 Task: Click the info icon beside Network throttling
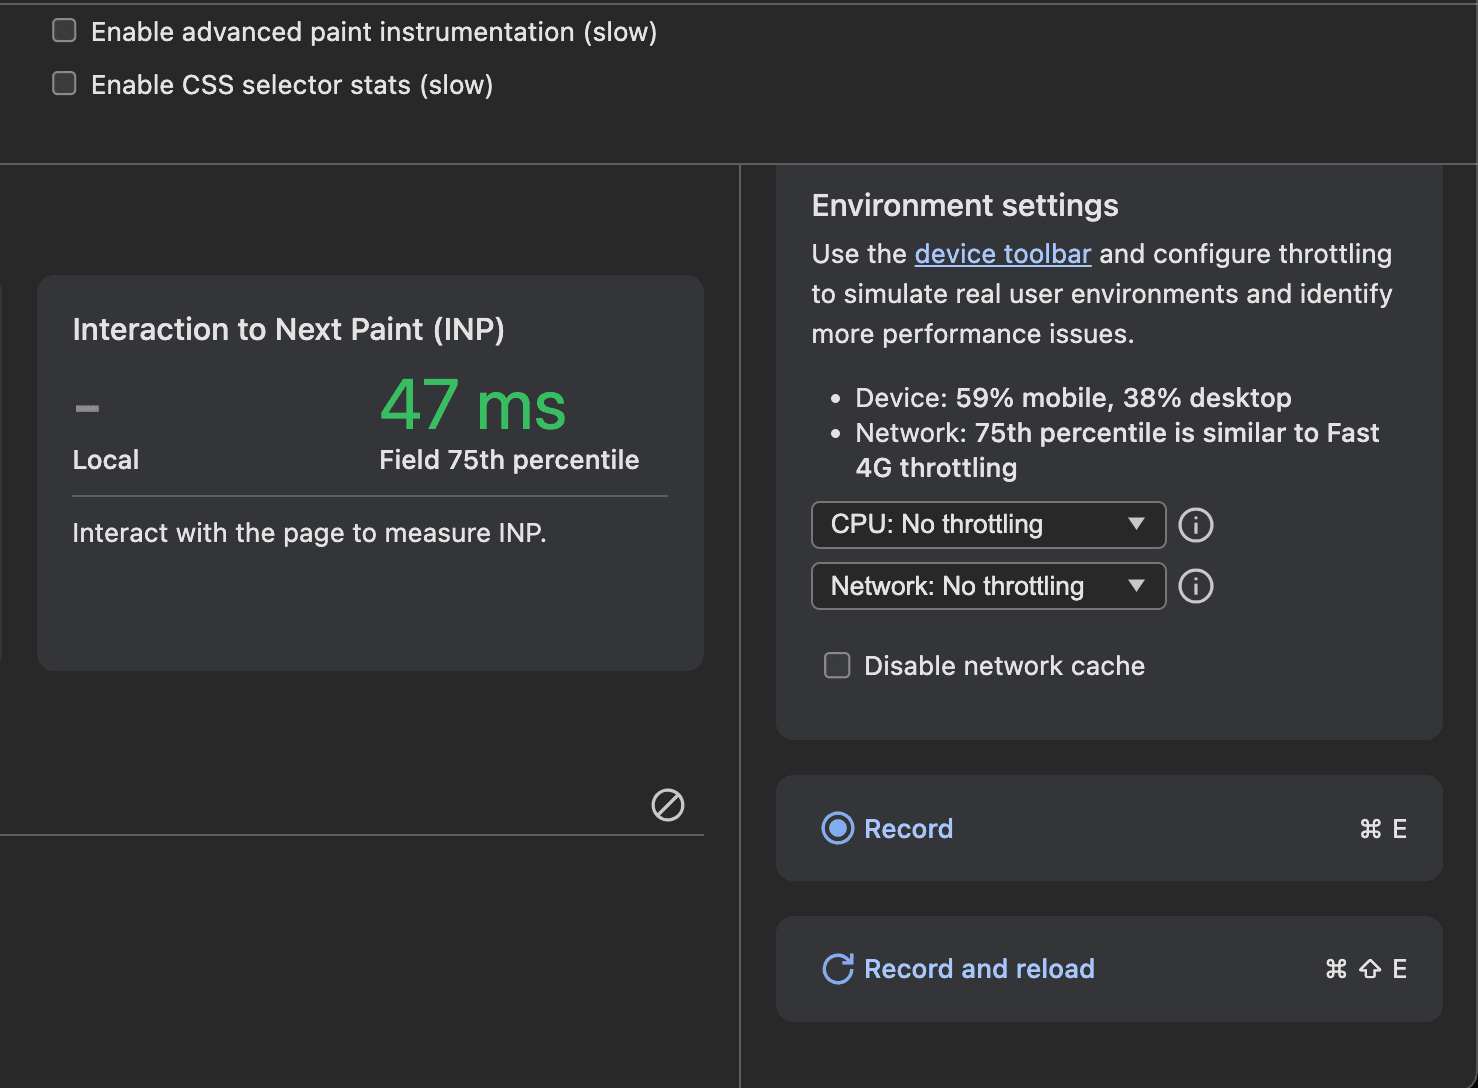(x=1196, y=586)
